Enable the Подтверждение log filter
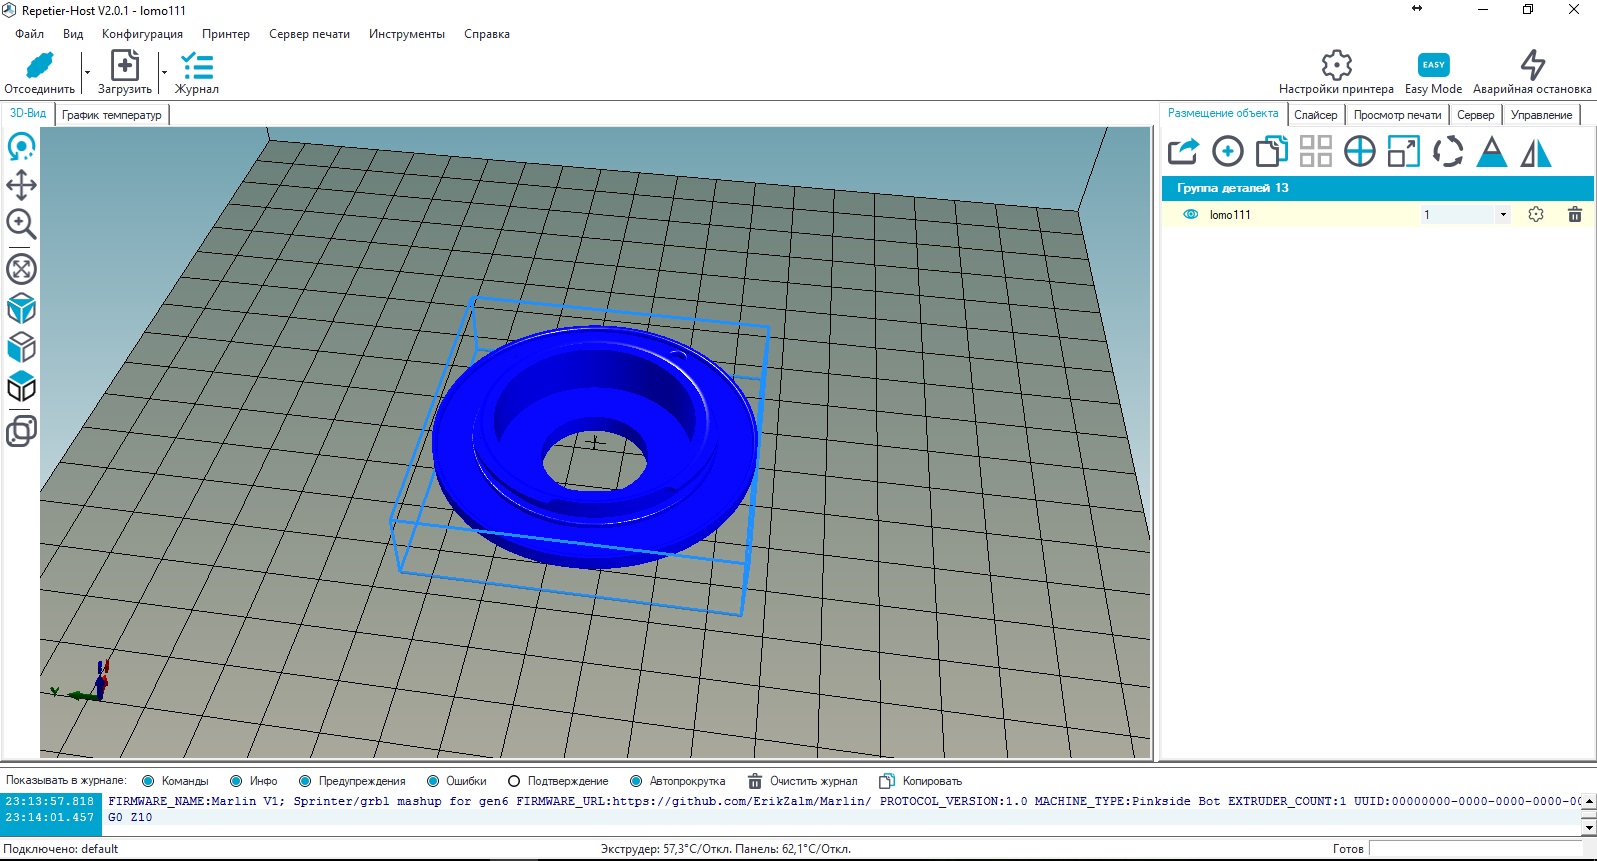 click(514, 781)
